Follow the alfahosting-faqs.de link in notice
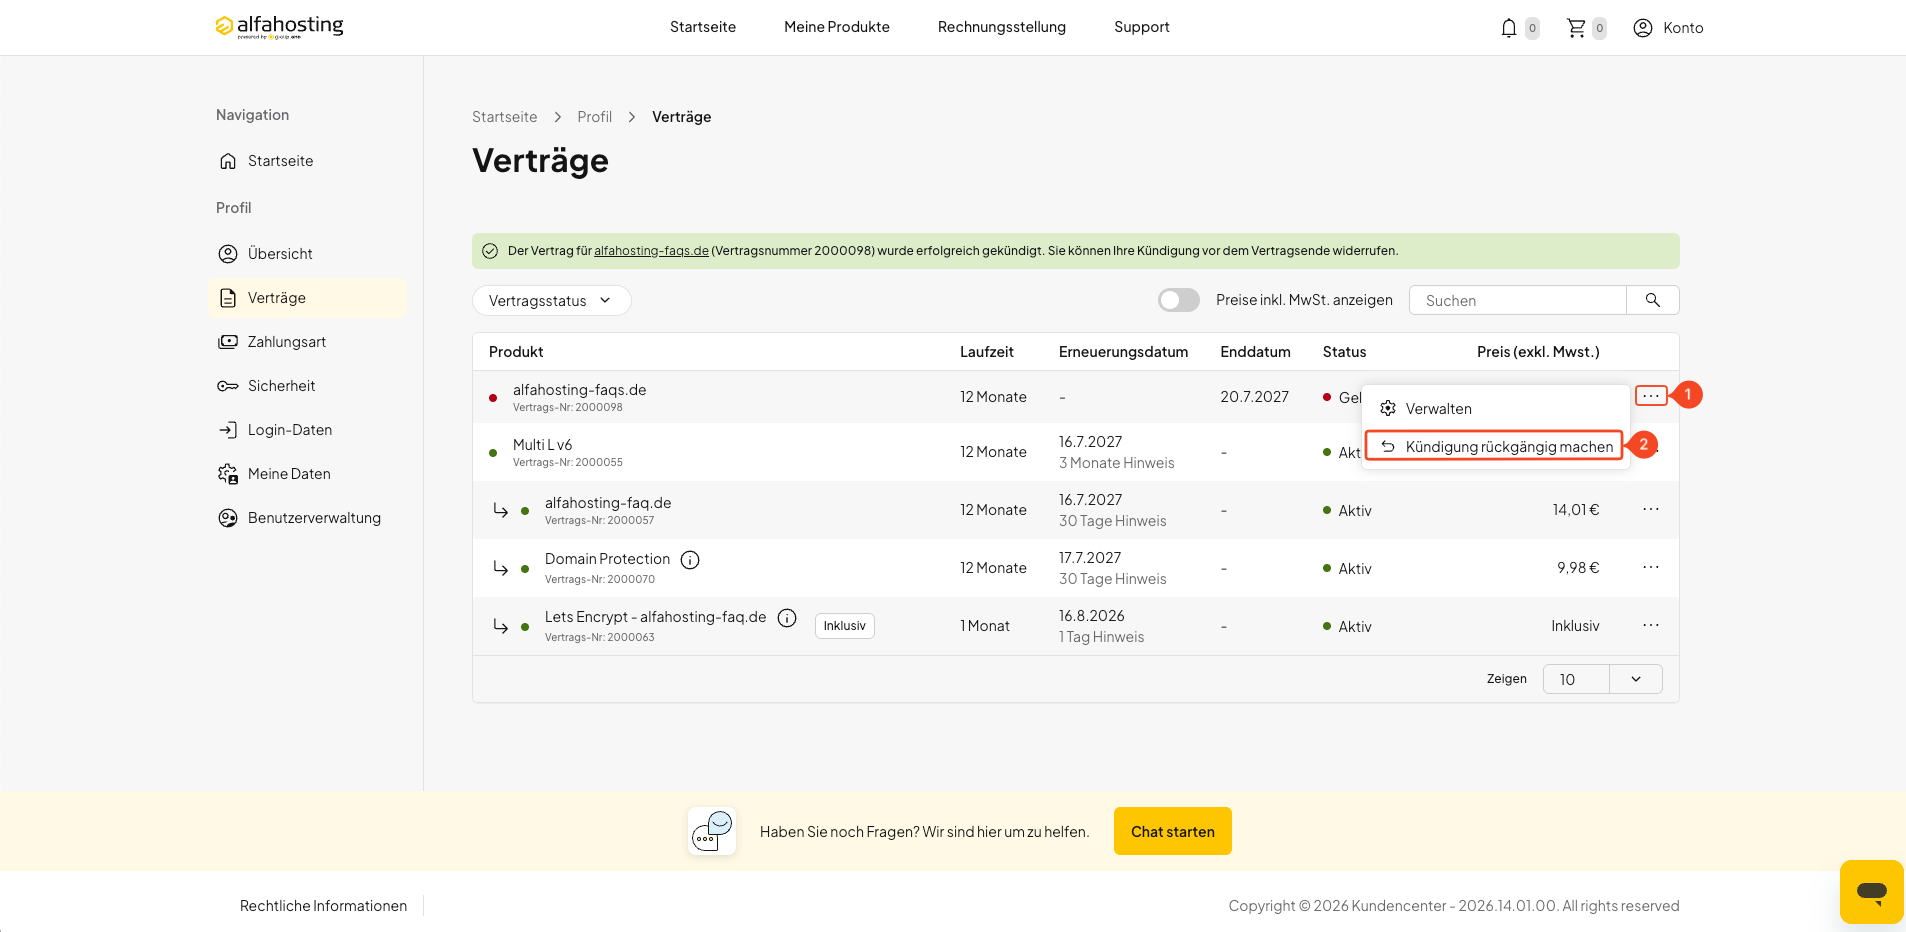The image size is (1906, 932). pyautogui.click(x=651, y=251)
